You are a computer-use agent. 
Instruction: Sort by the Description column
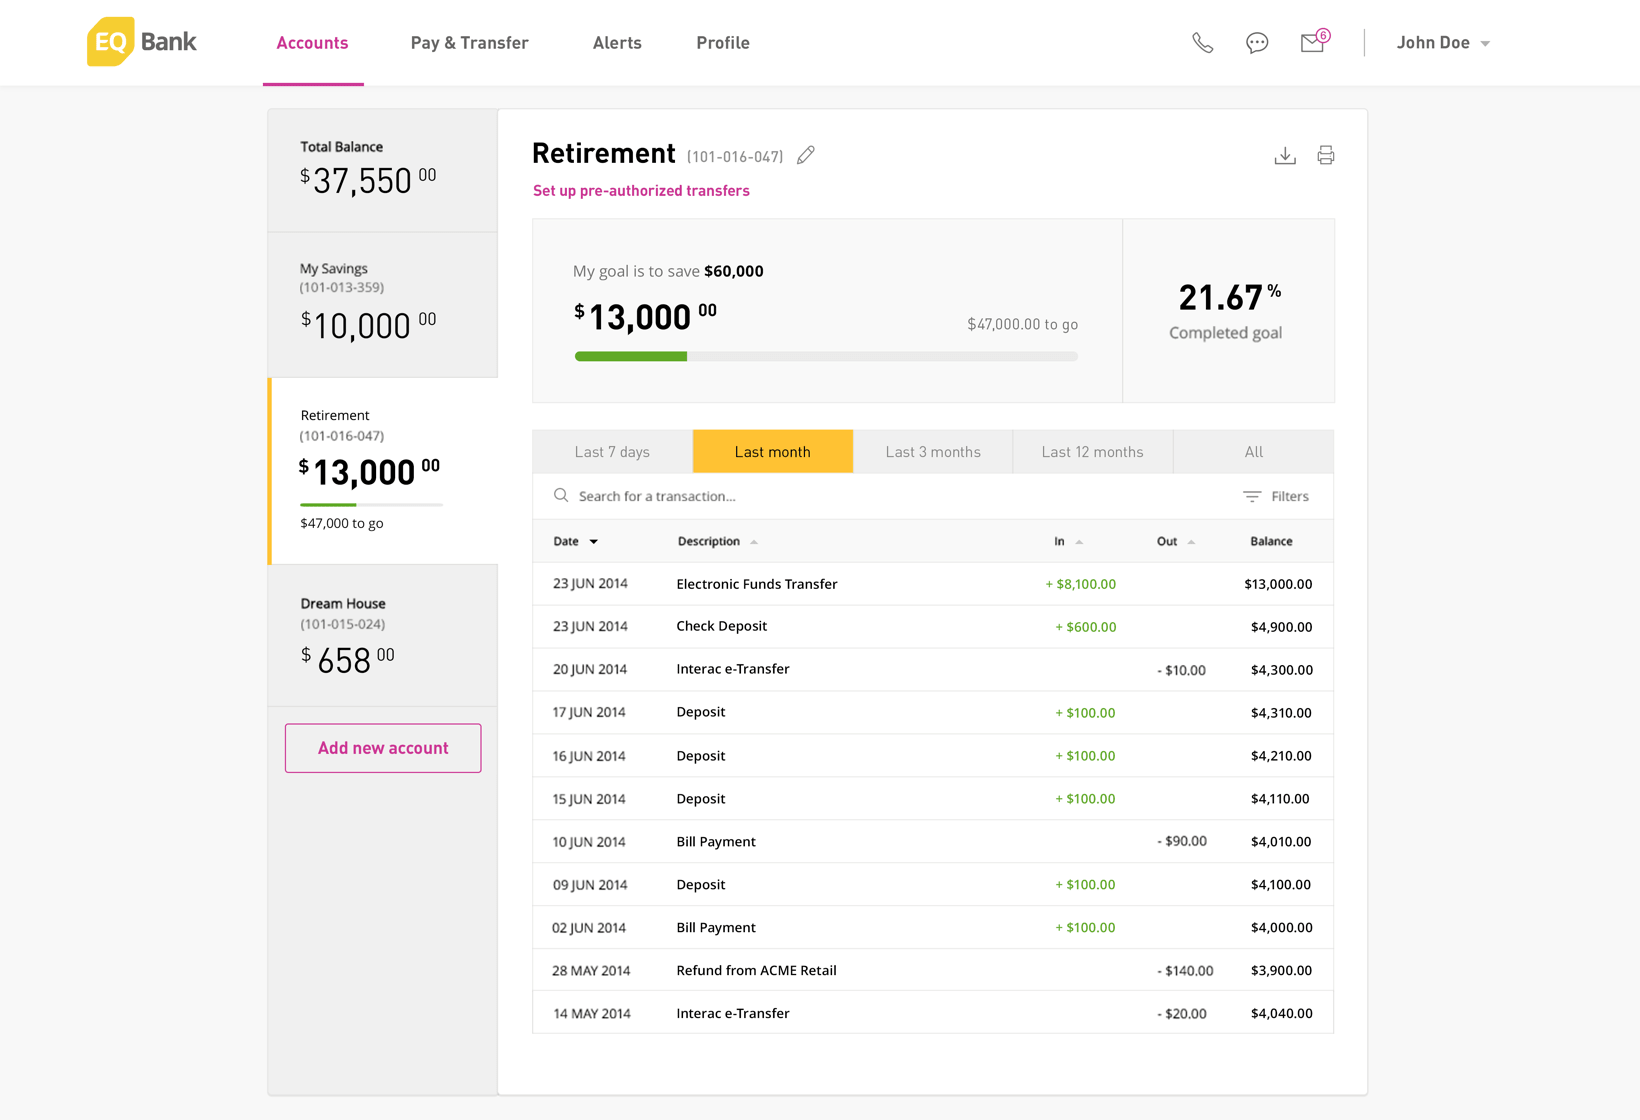[x=717, y=541]
